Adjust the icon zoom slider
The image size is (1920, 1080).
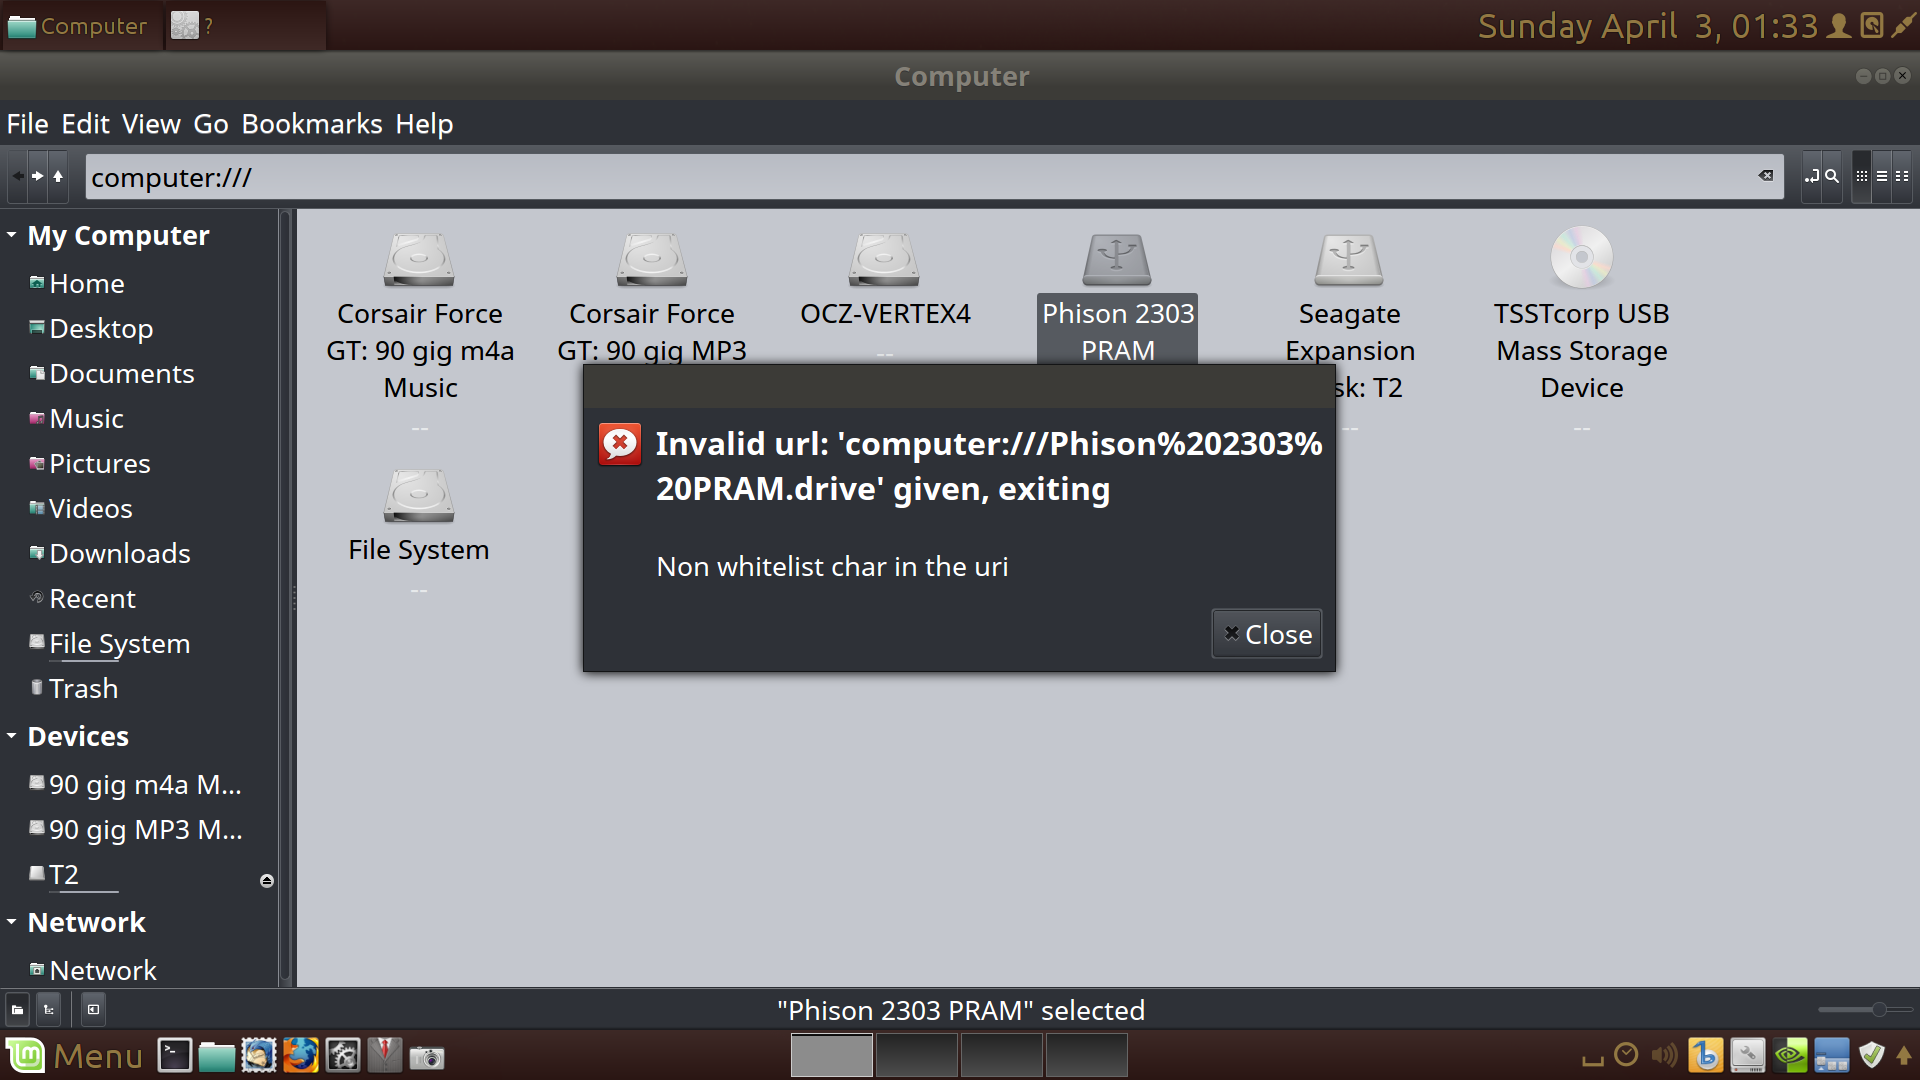pos(1864,1010)
